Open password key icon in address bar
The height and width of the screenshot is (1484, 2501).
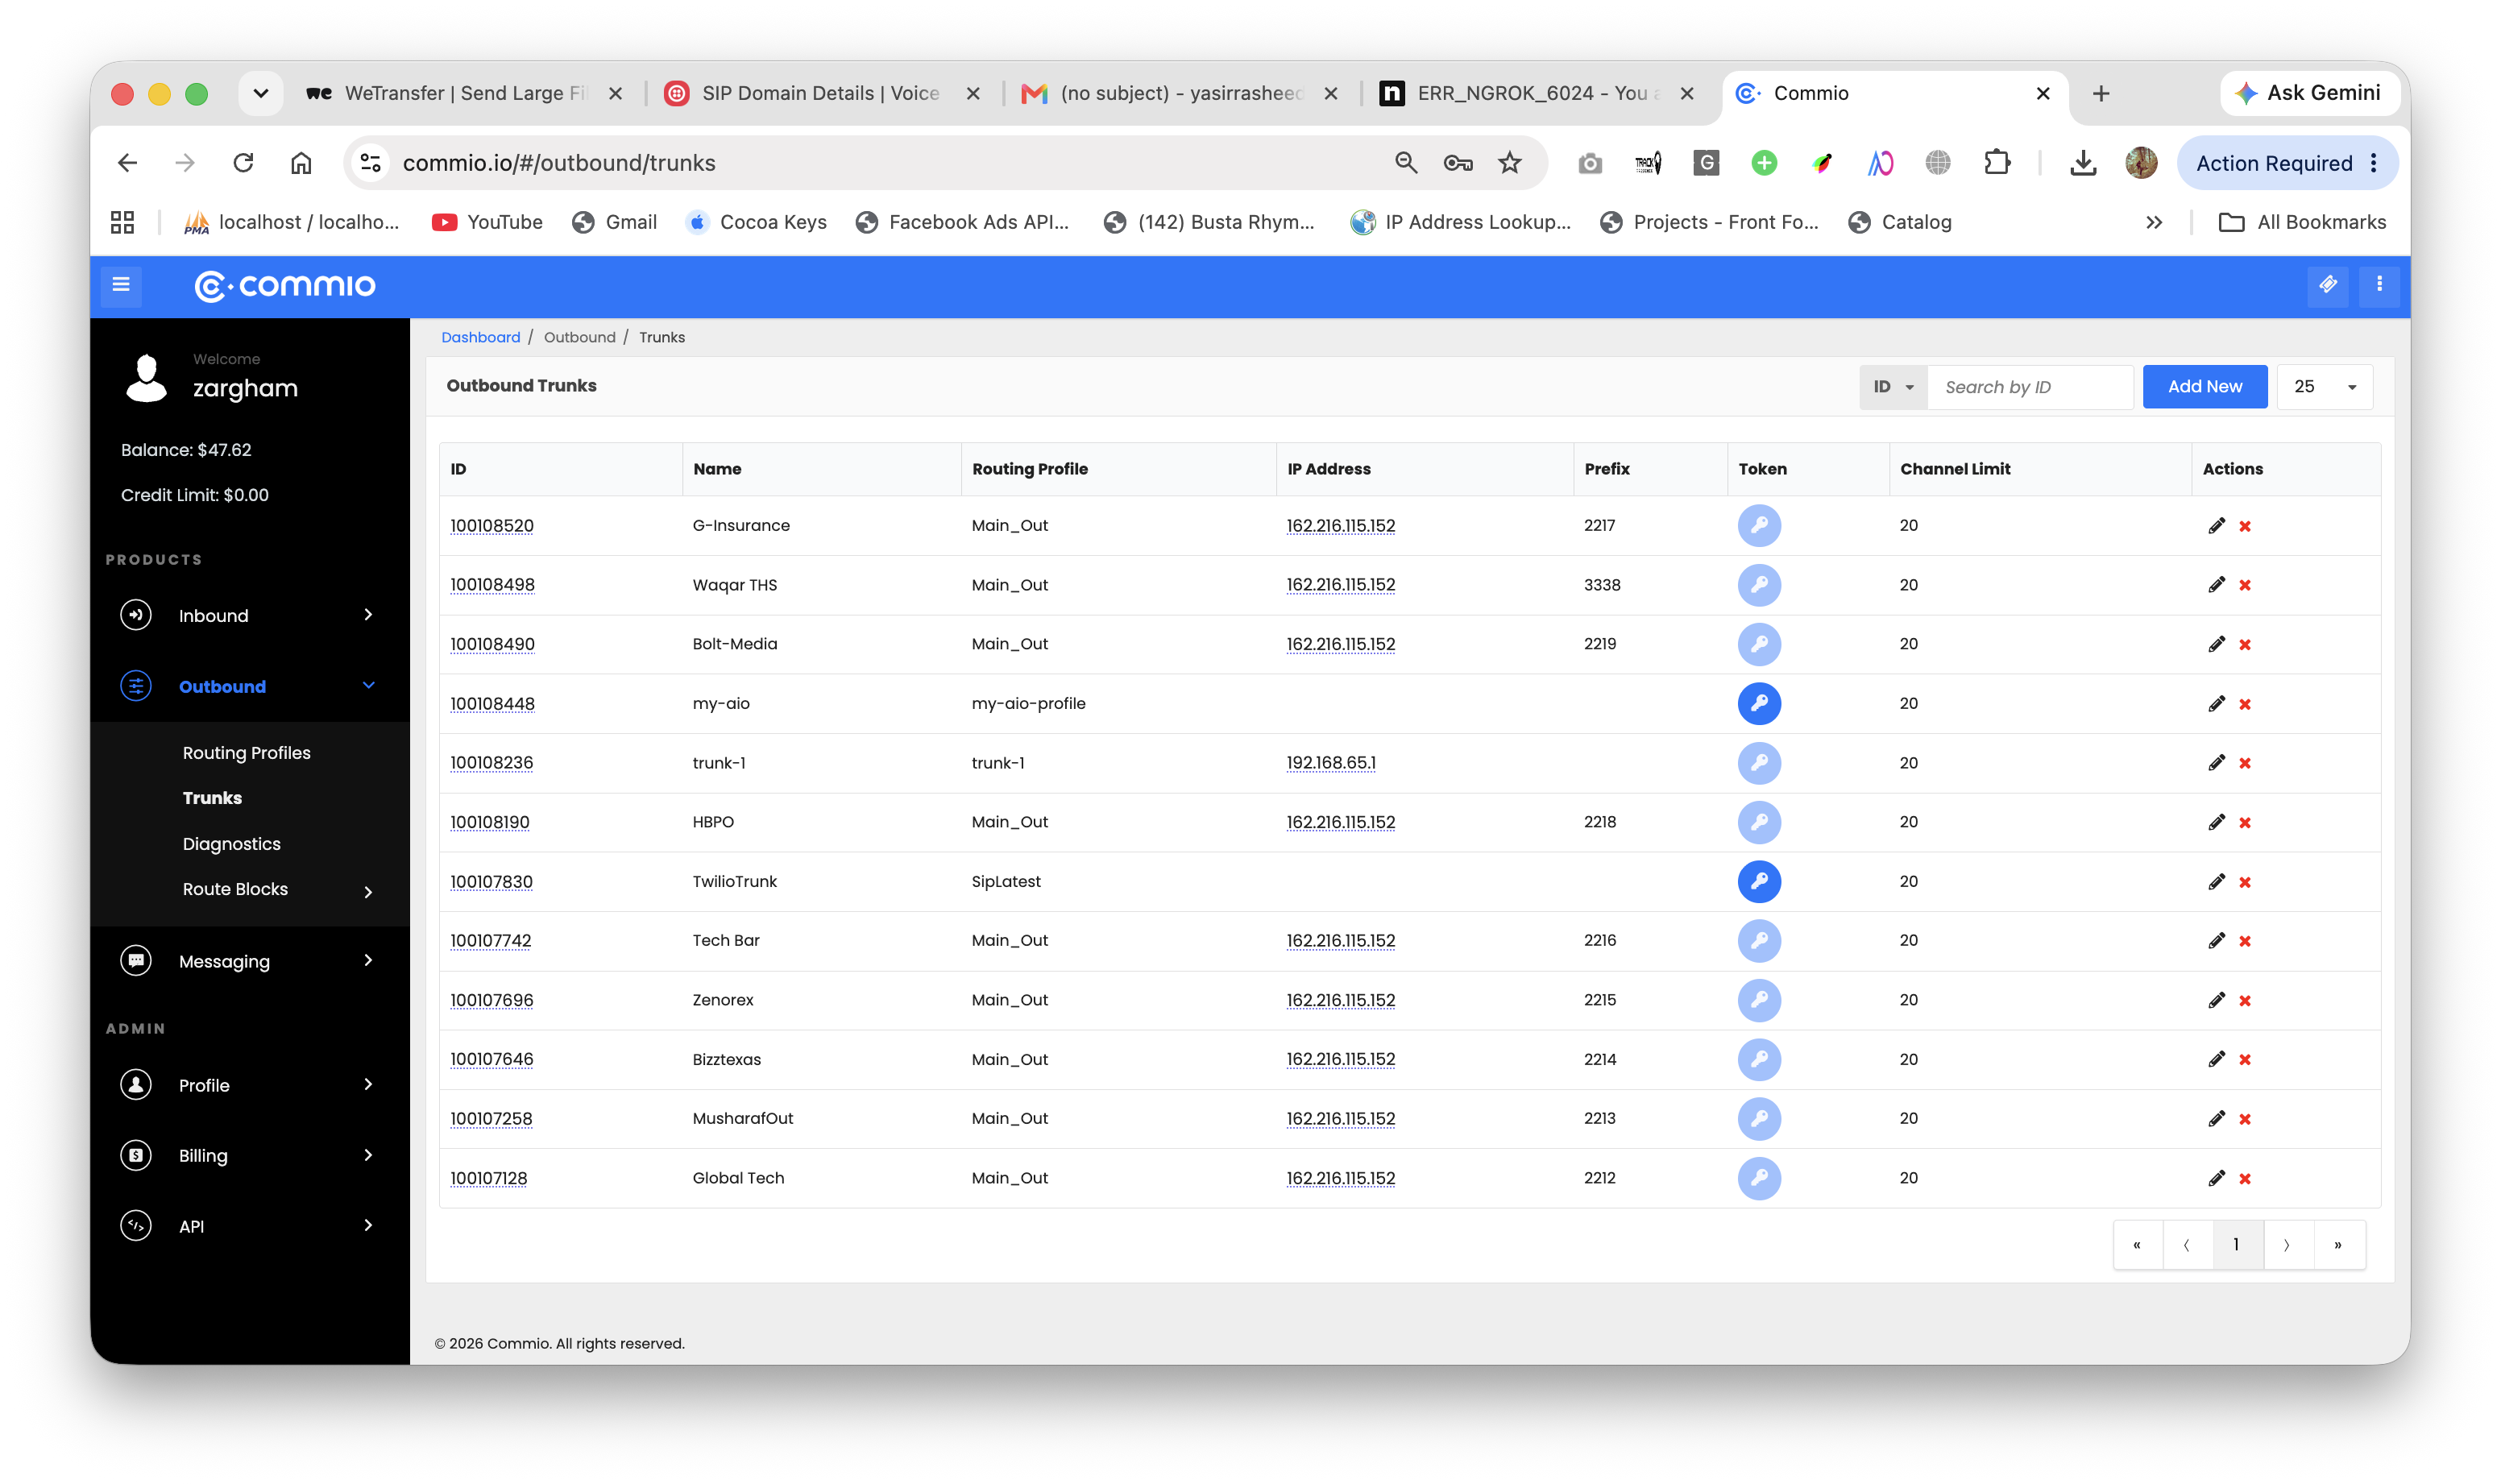pyautogui.click(x=1458, y=163)
